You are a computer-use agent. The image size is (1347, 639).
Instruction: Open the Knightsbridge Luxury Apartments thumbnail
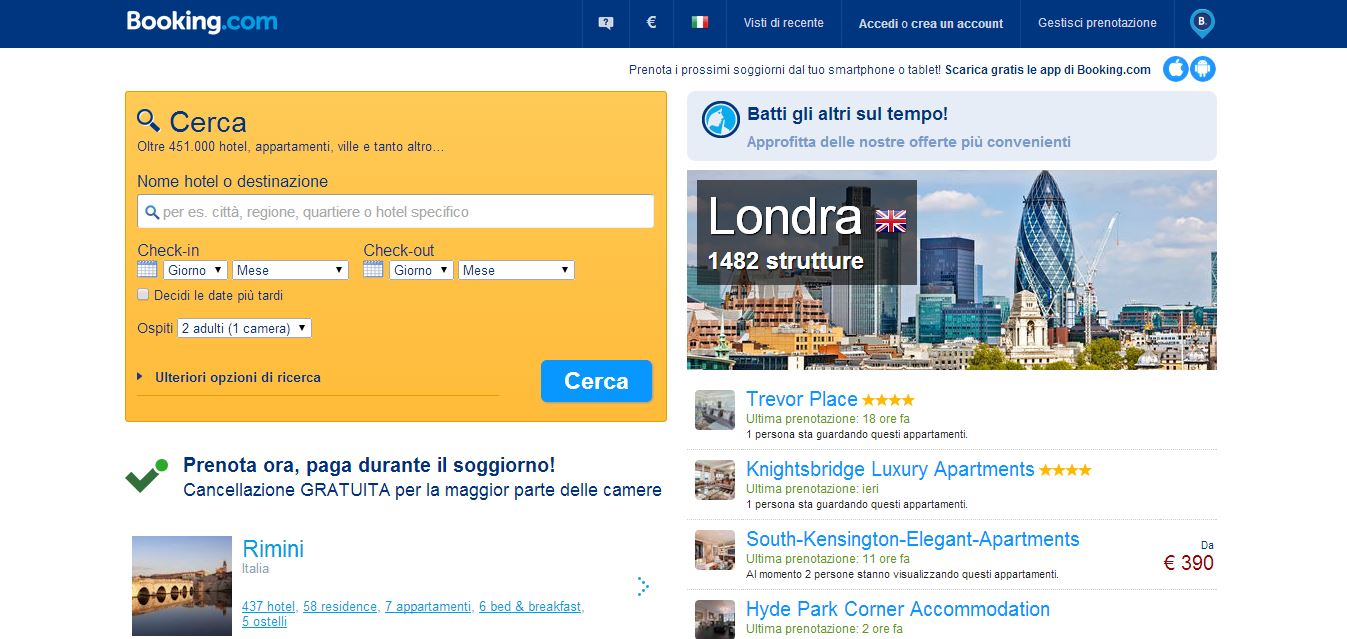coord(715,480)
